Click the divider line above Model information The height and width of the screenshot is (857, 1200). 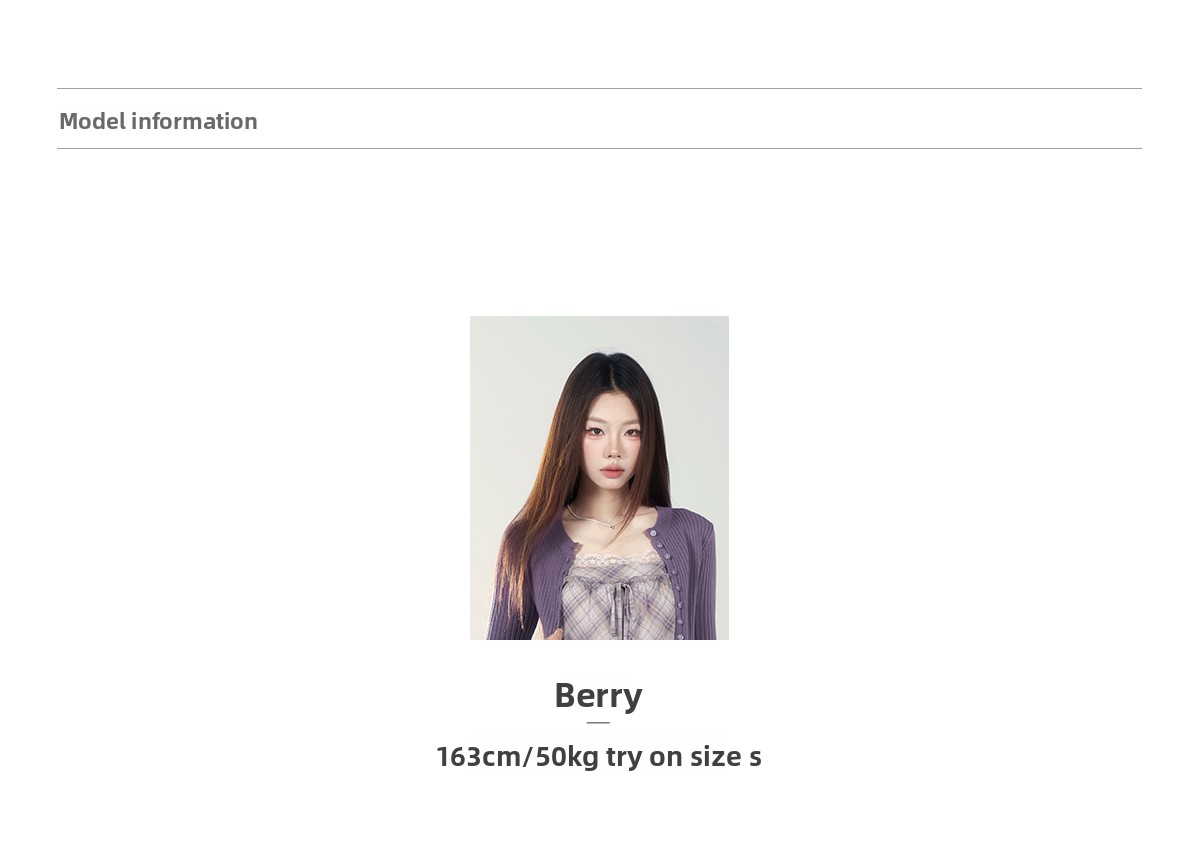(x=599, y=89)
